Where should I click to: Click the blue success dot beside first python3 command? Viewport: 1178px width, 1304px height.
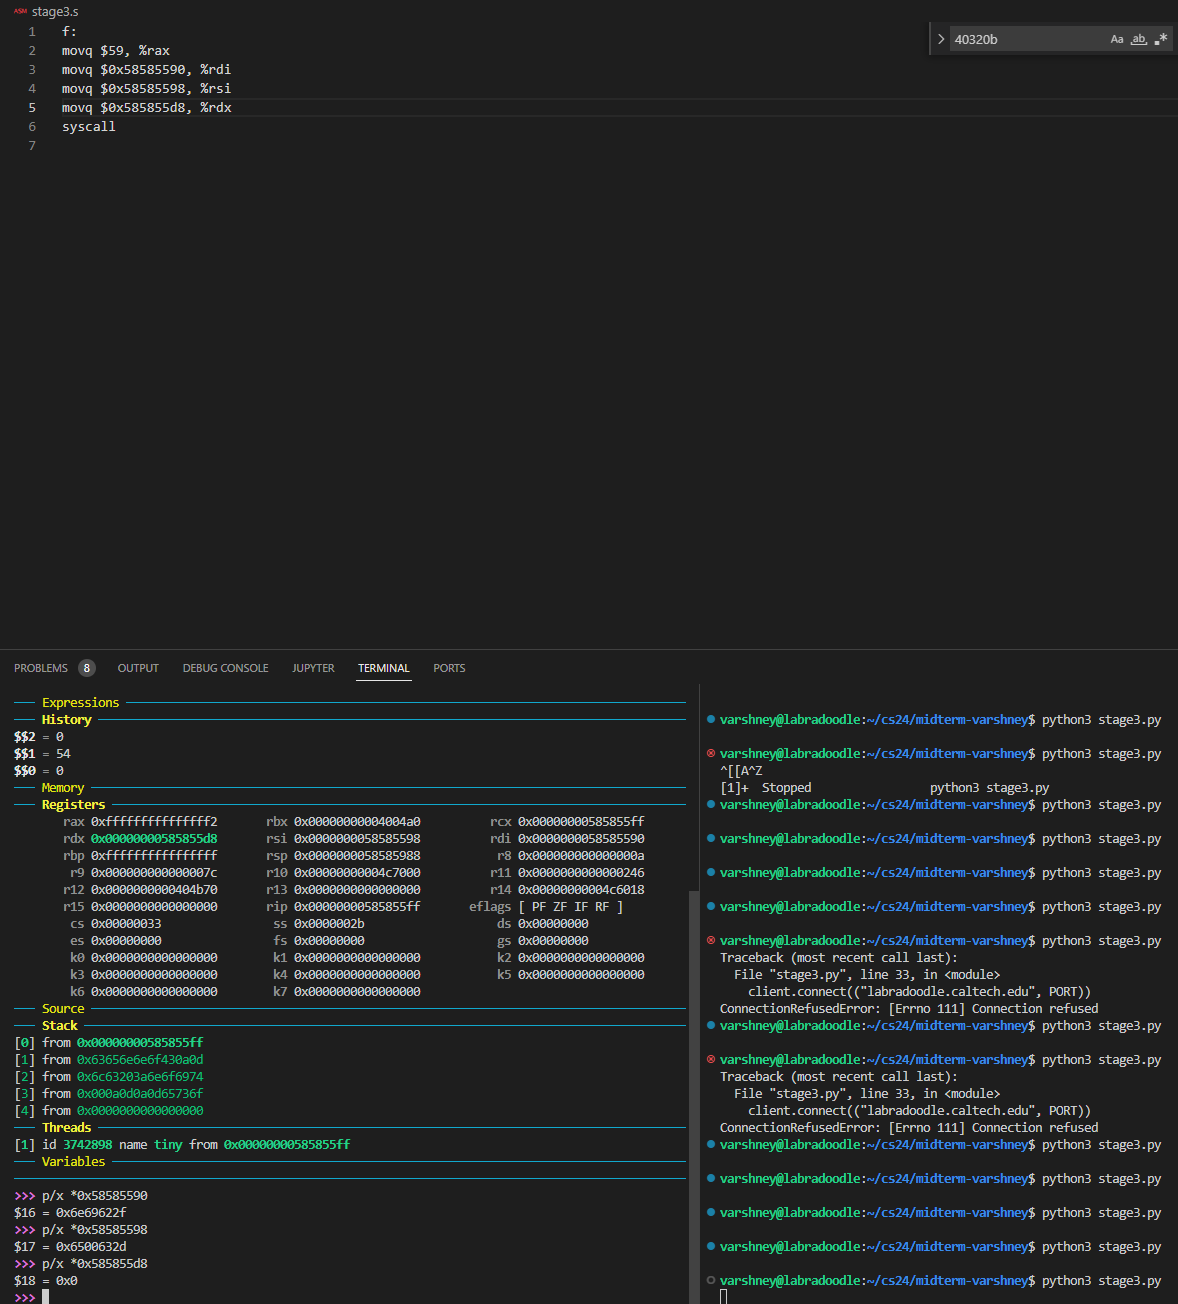pyautogui.click(x=711, y=720)
